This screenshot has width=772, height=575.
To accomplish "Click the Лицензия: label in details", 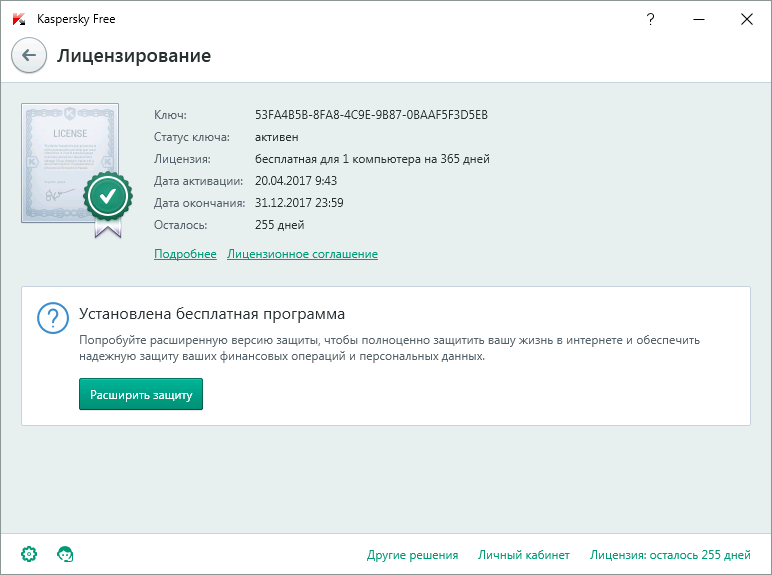I will [182, 159].
